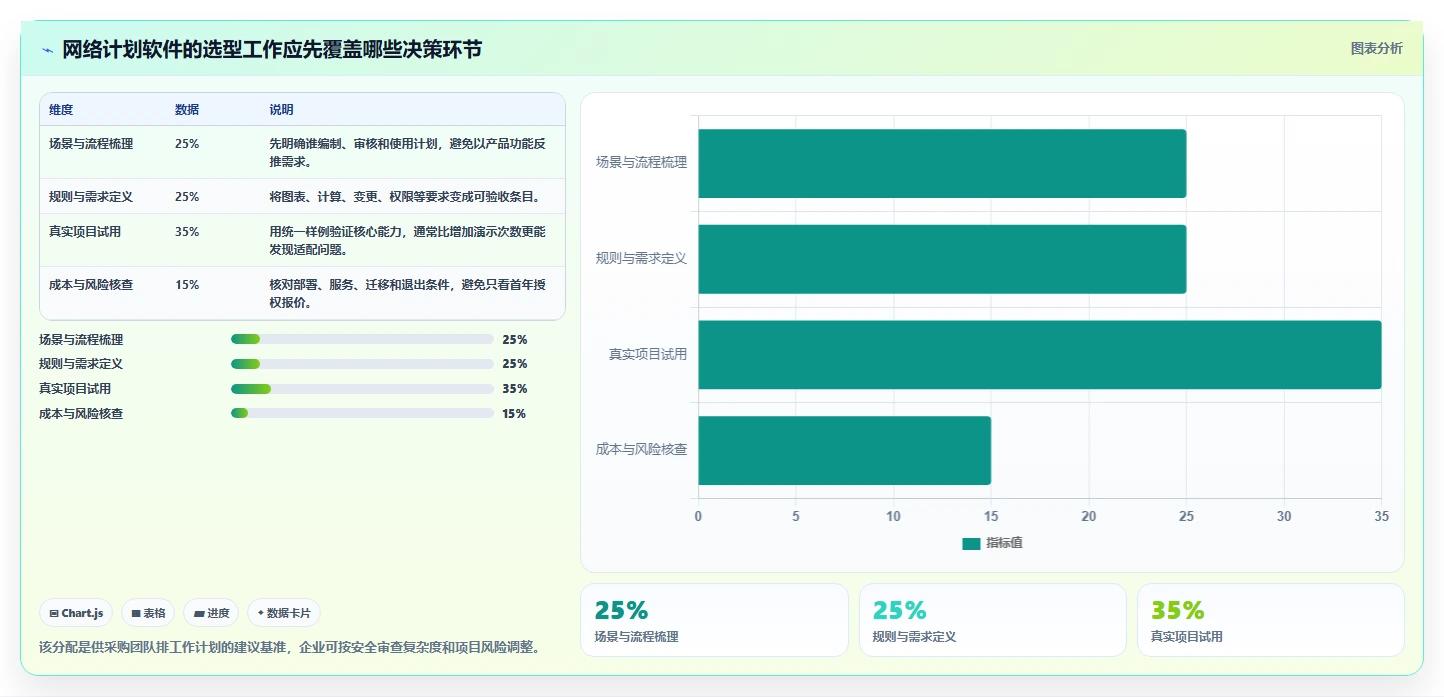The height and width of the screenshot is (697, 1444).
Task: Click the description starting 核对部署、服务
Action: click(408, 294)
